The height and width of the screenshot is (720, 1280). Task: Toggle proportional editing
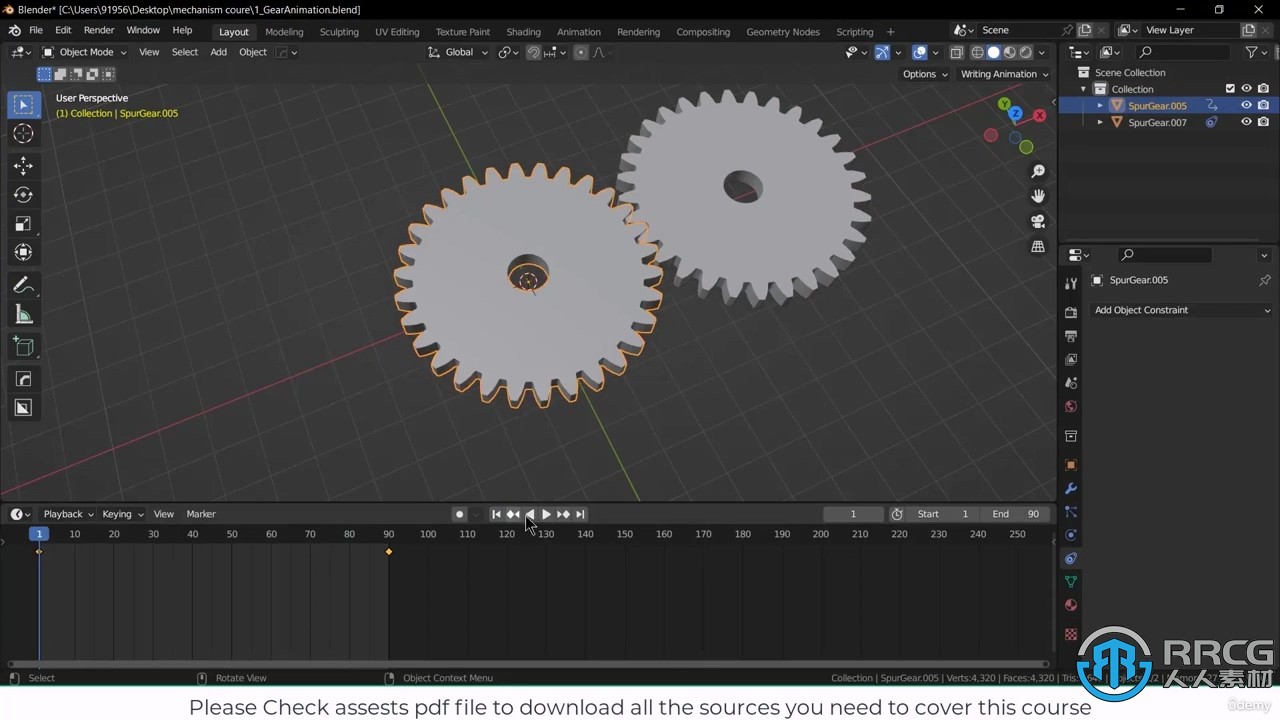tap(581, 52)
